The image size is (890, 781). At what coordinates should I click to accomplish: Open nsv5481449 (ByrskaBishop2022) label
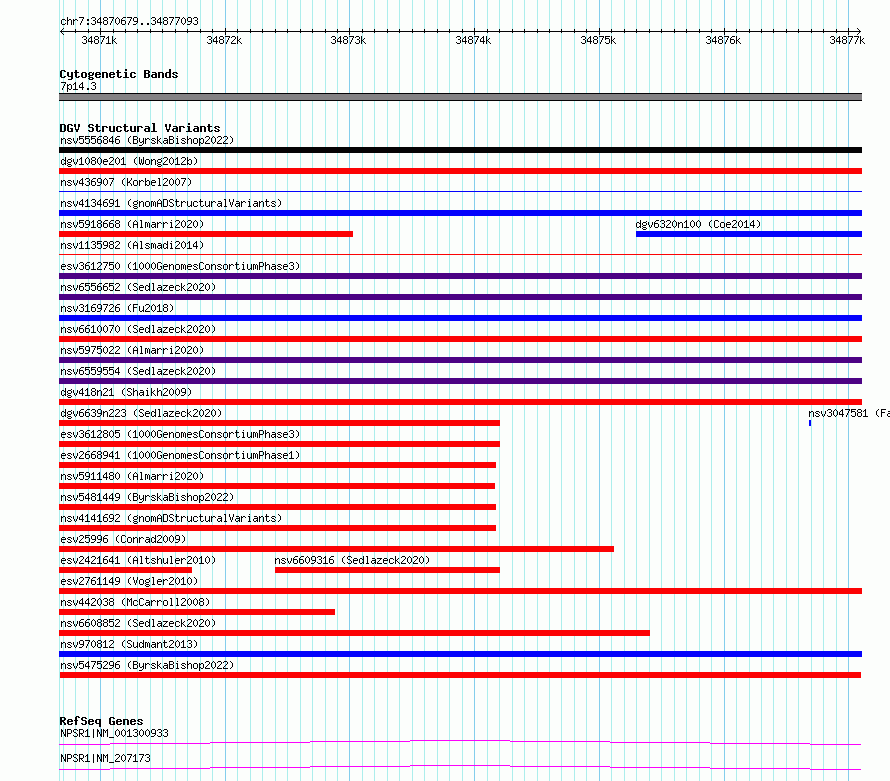(147, 497)
